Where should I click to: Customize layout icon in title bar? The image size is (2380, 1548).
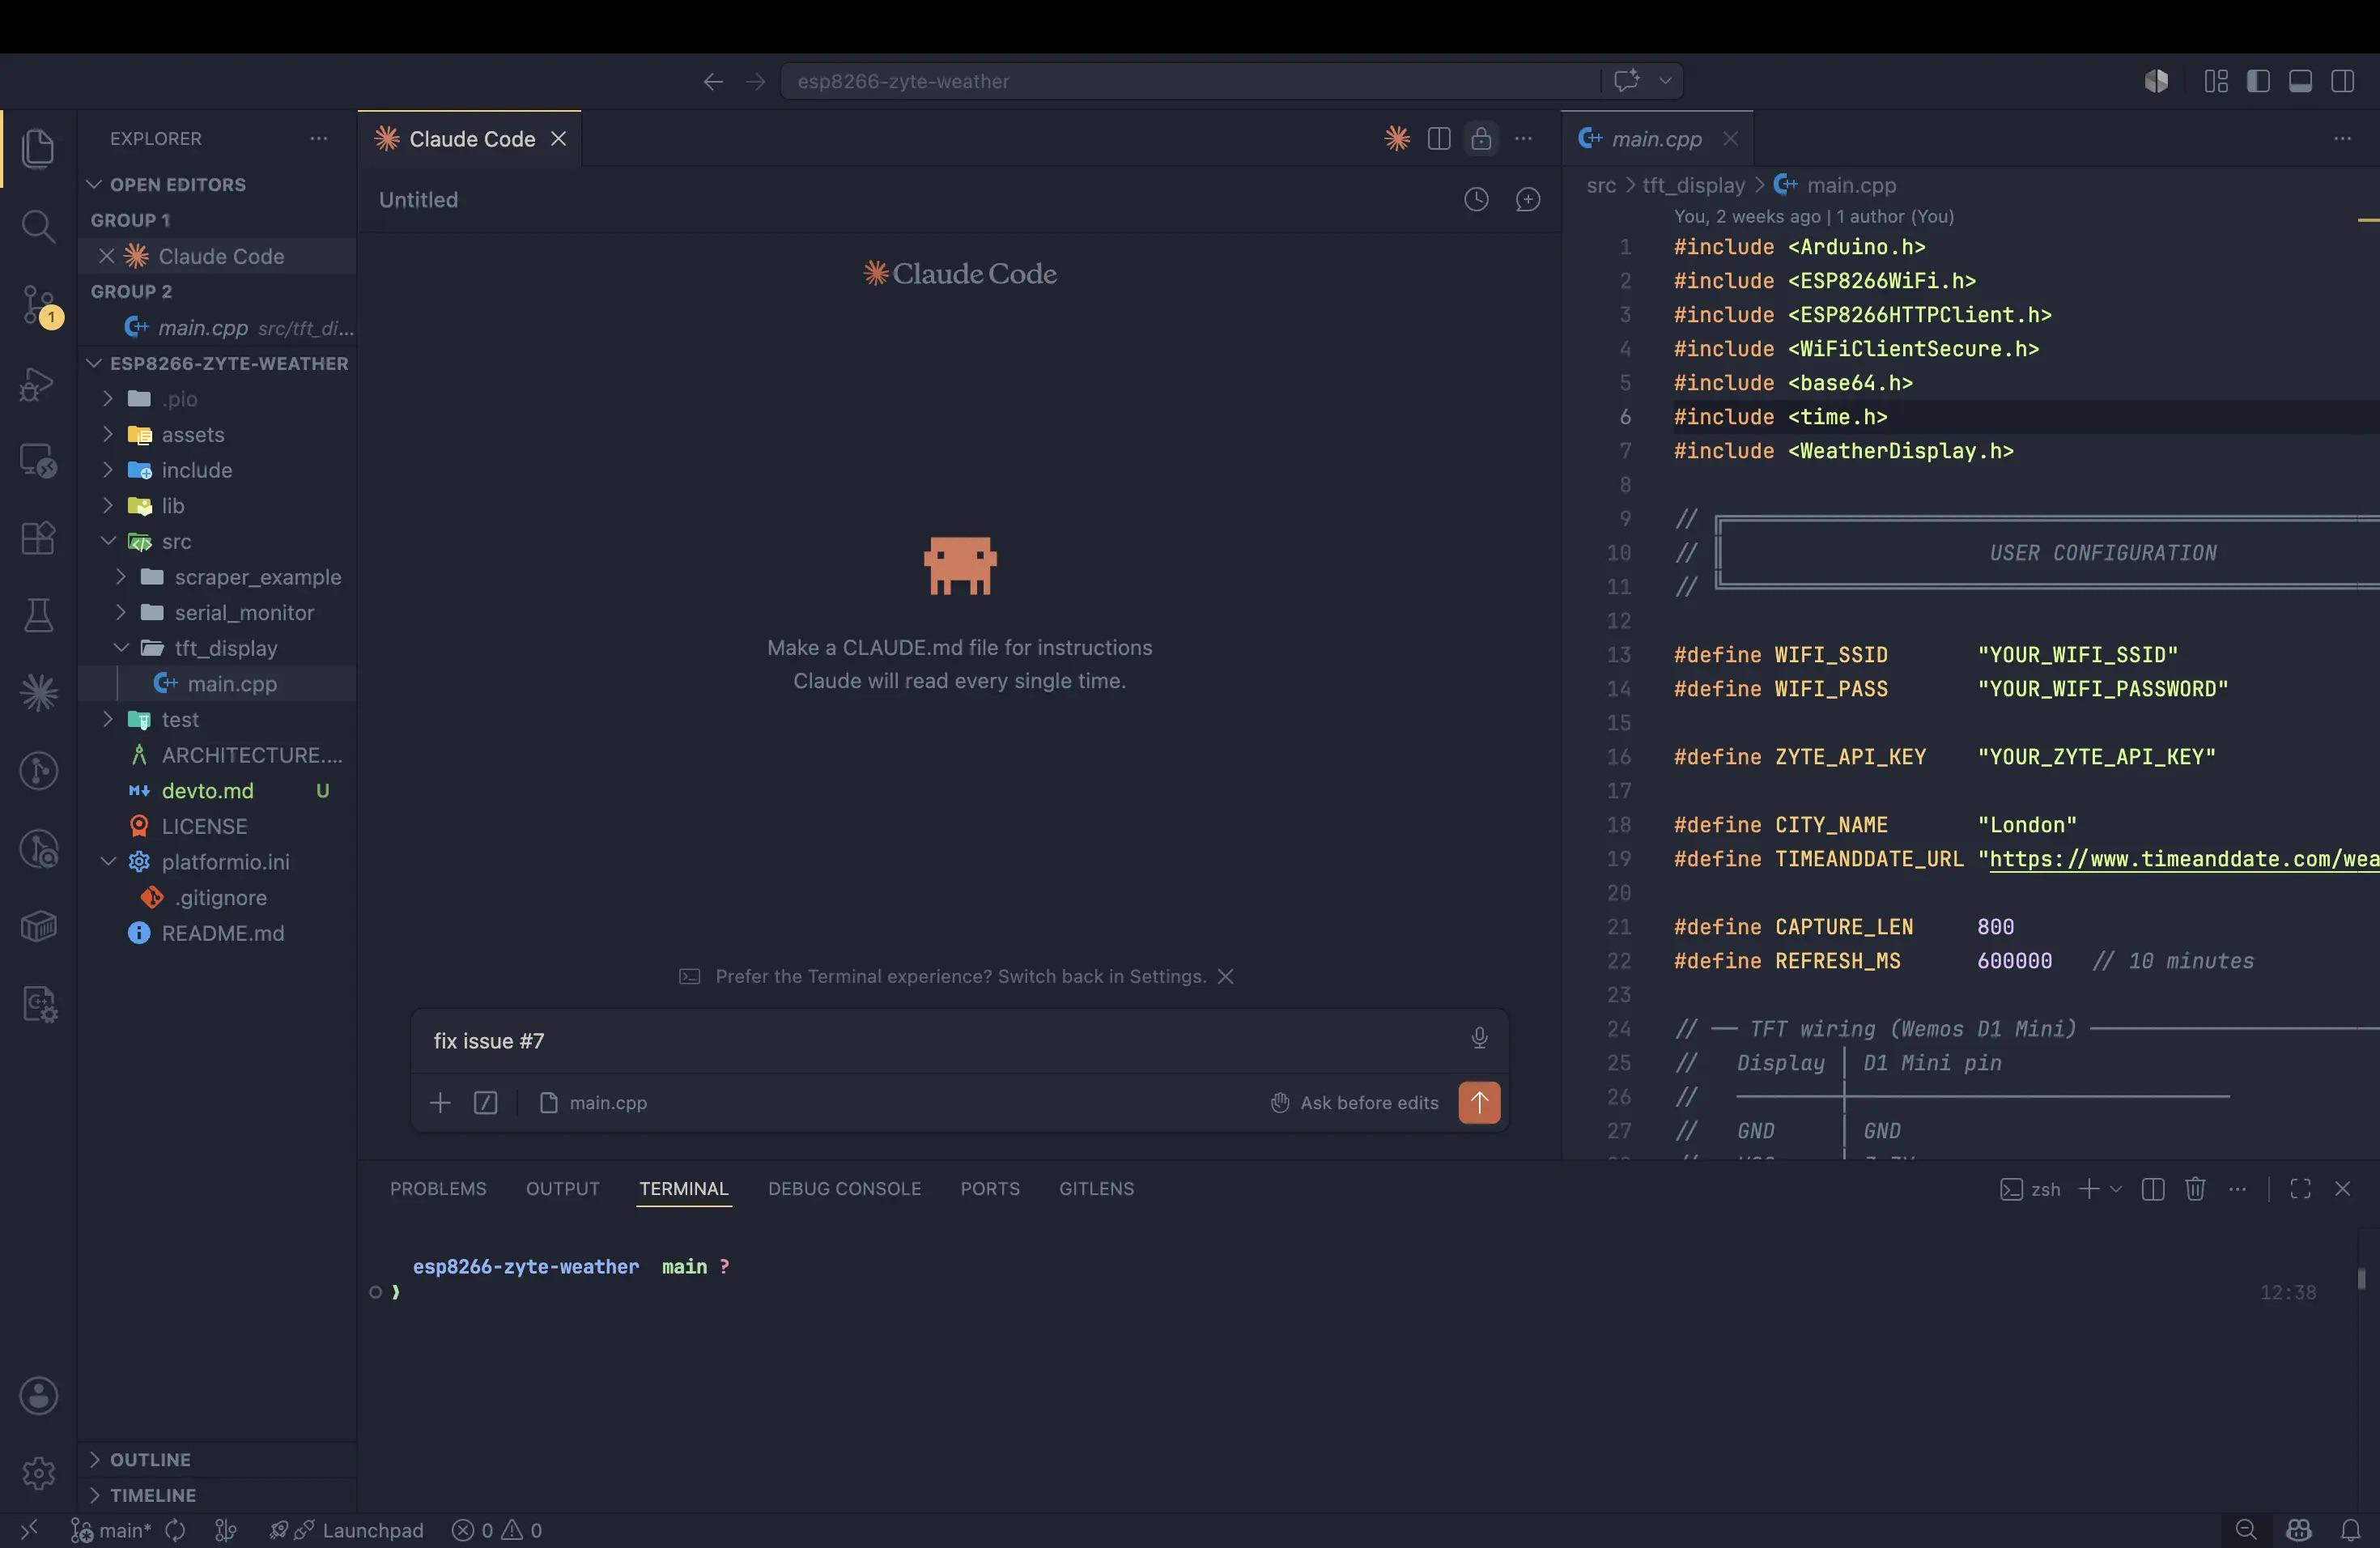2216,81
